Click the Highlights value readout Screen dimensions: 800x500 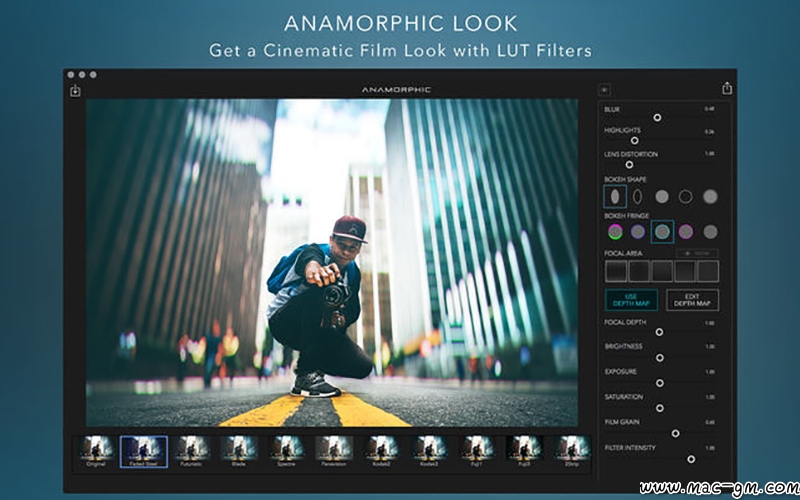click(709, 132)
